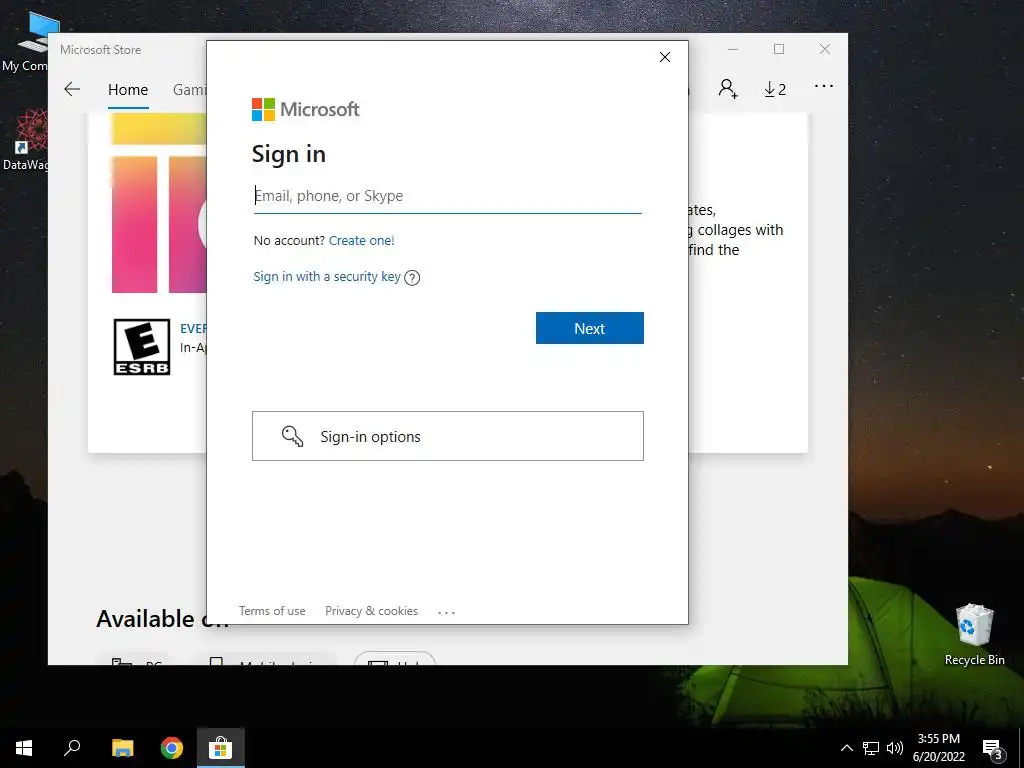This screenshot has height=768, width=1024.
Task: Click the Email, phone, or Skype field
Action: [x=447, y=196]
